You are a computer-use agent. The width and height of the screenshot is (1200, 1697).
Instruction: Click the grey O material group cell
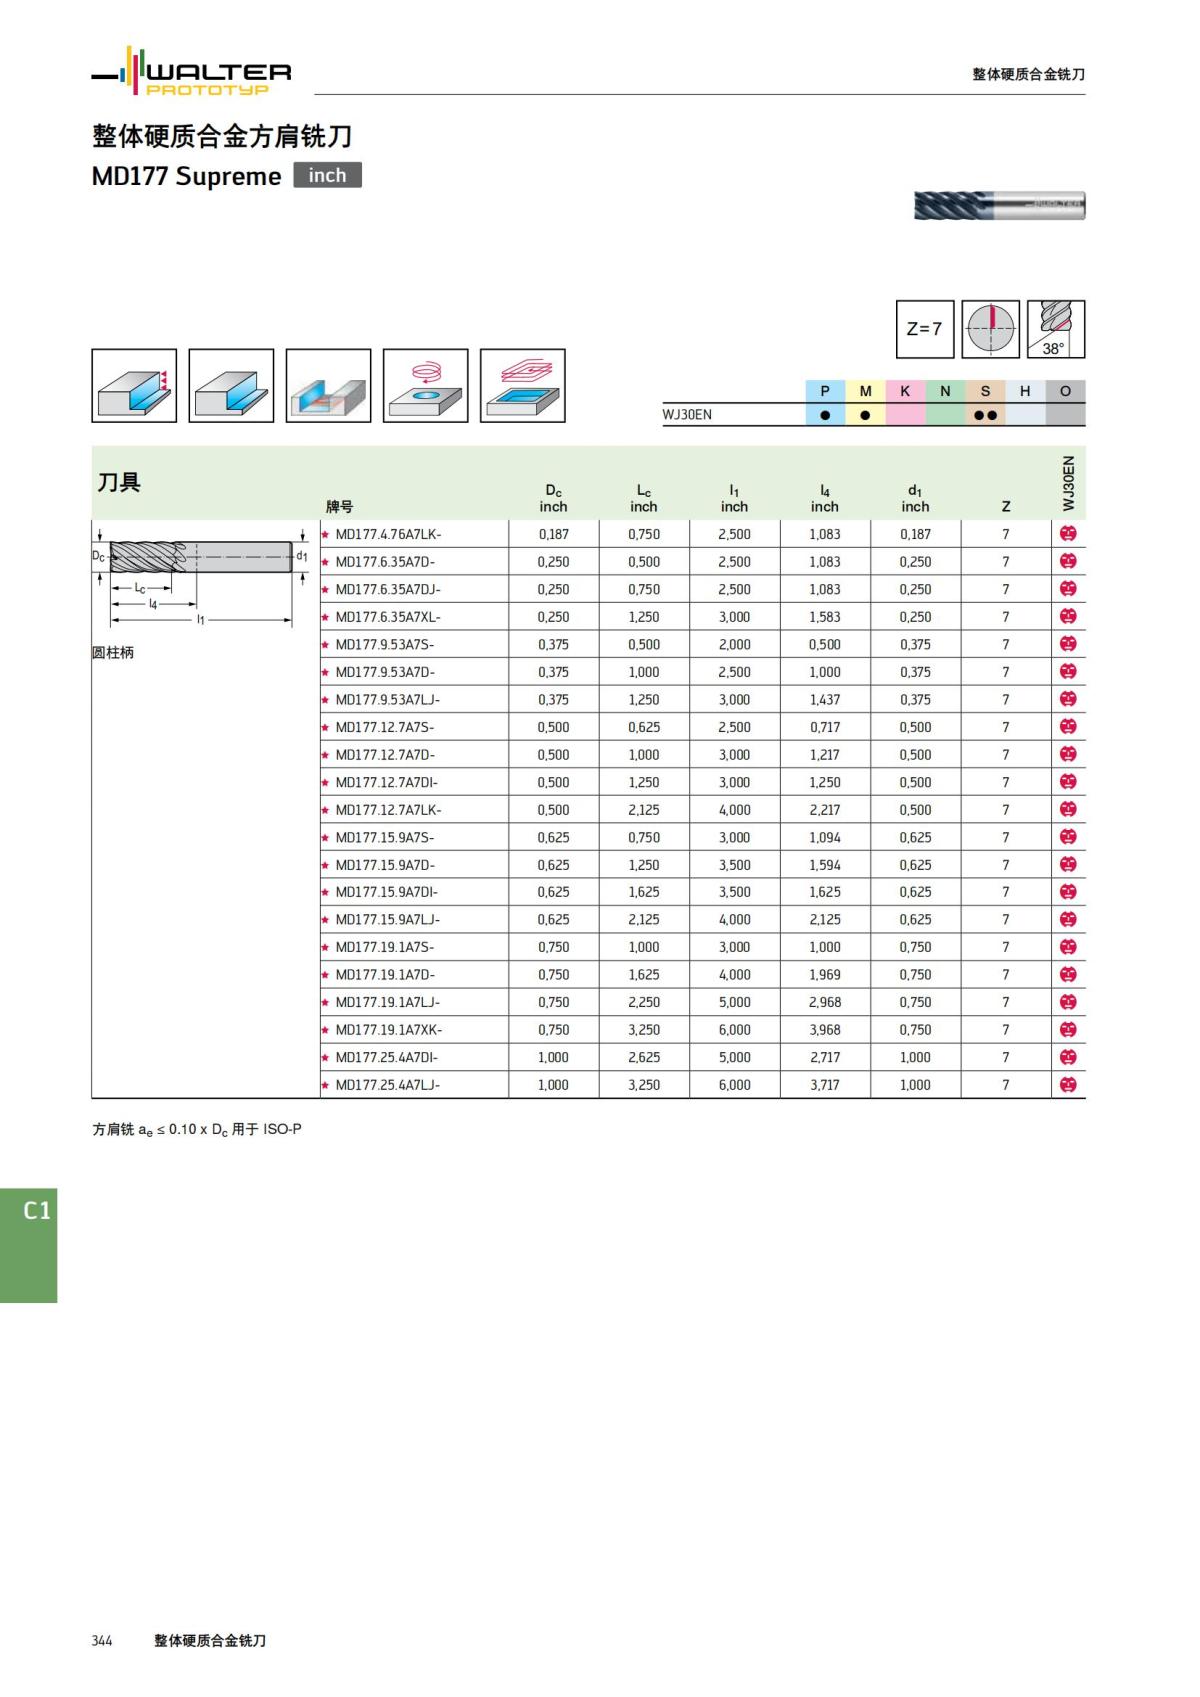1065,391
